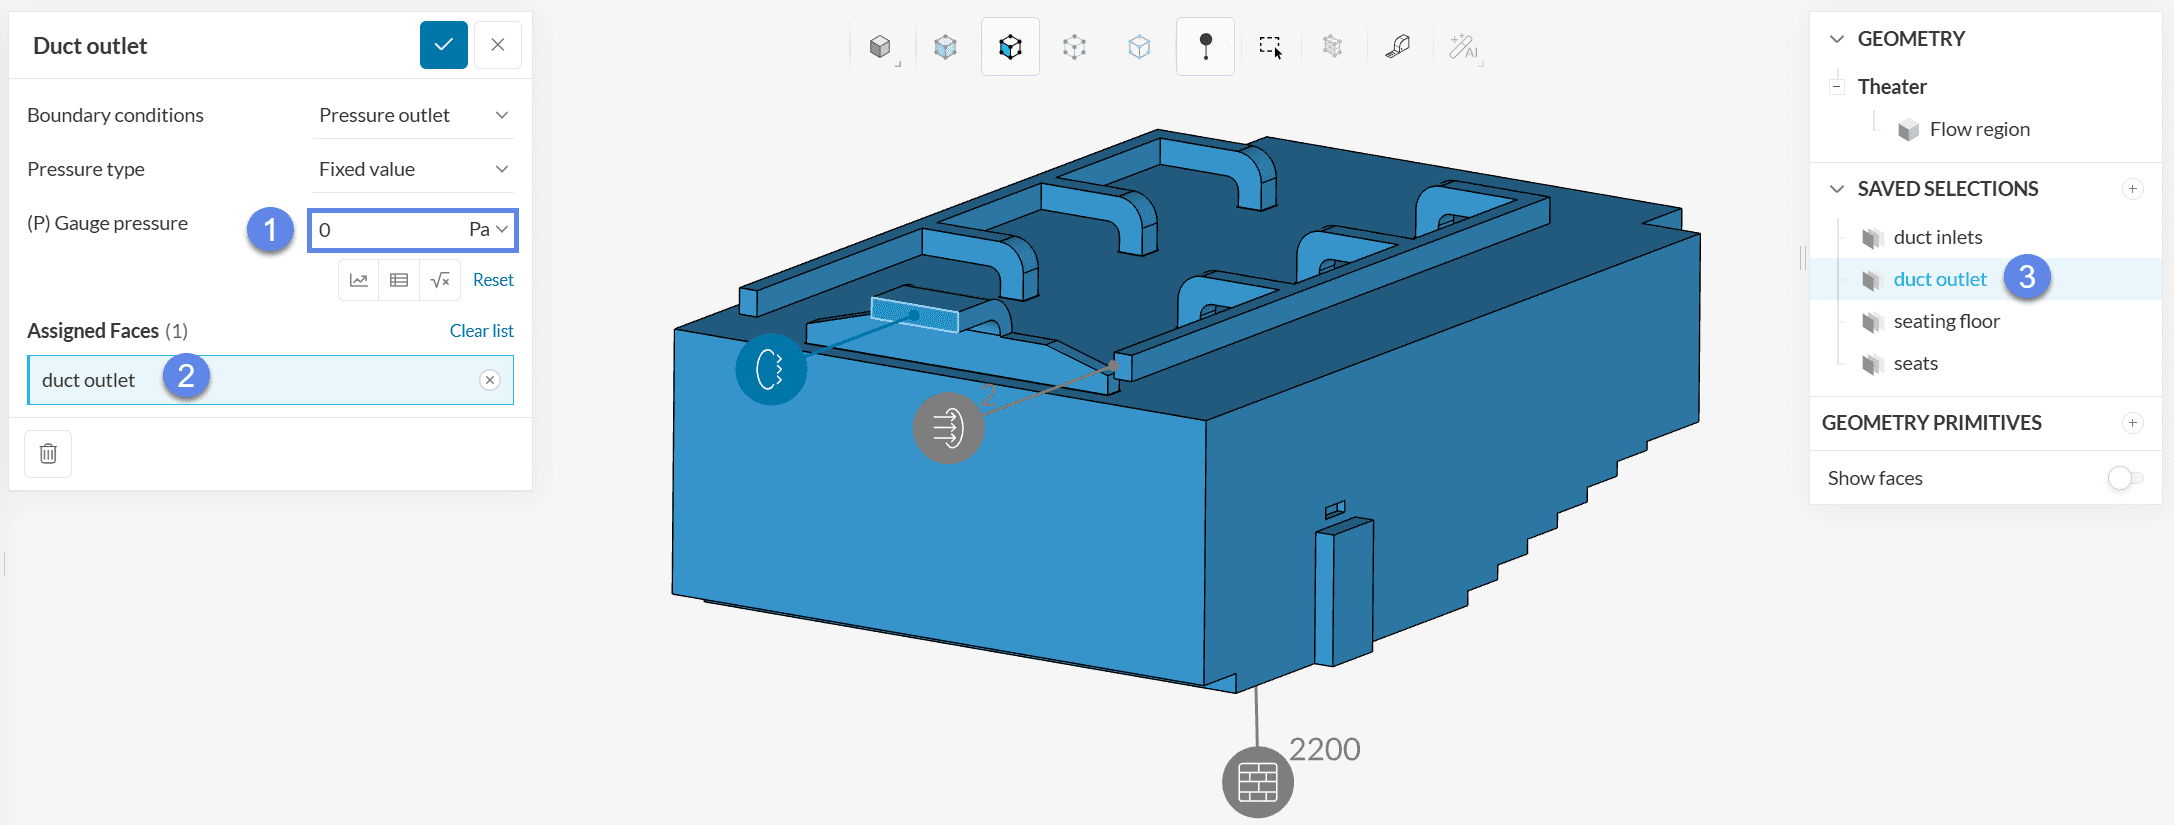The image size is (2174, 825).
Task: Click the AI magic wand tool
Action: (x=1463, y=47)
